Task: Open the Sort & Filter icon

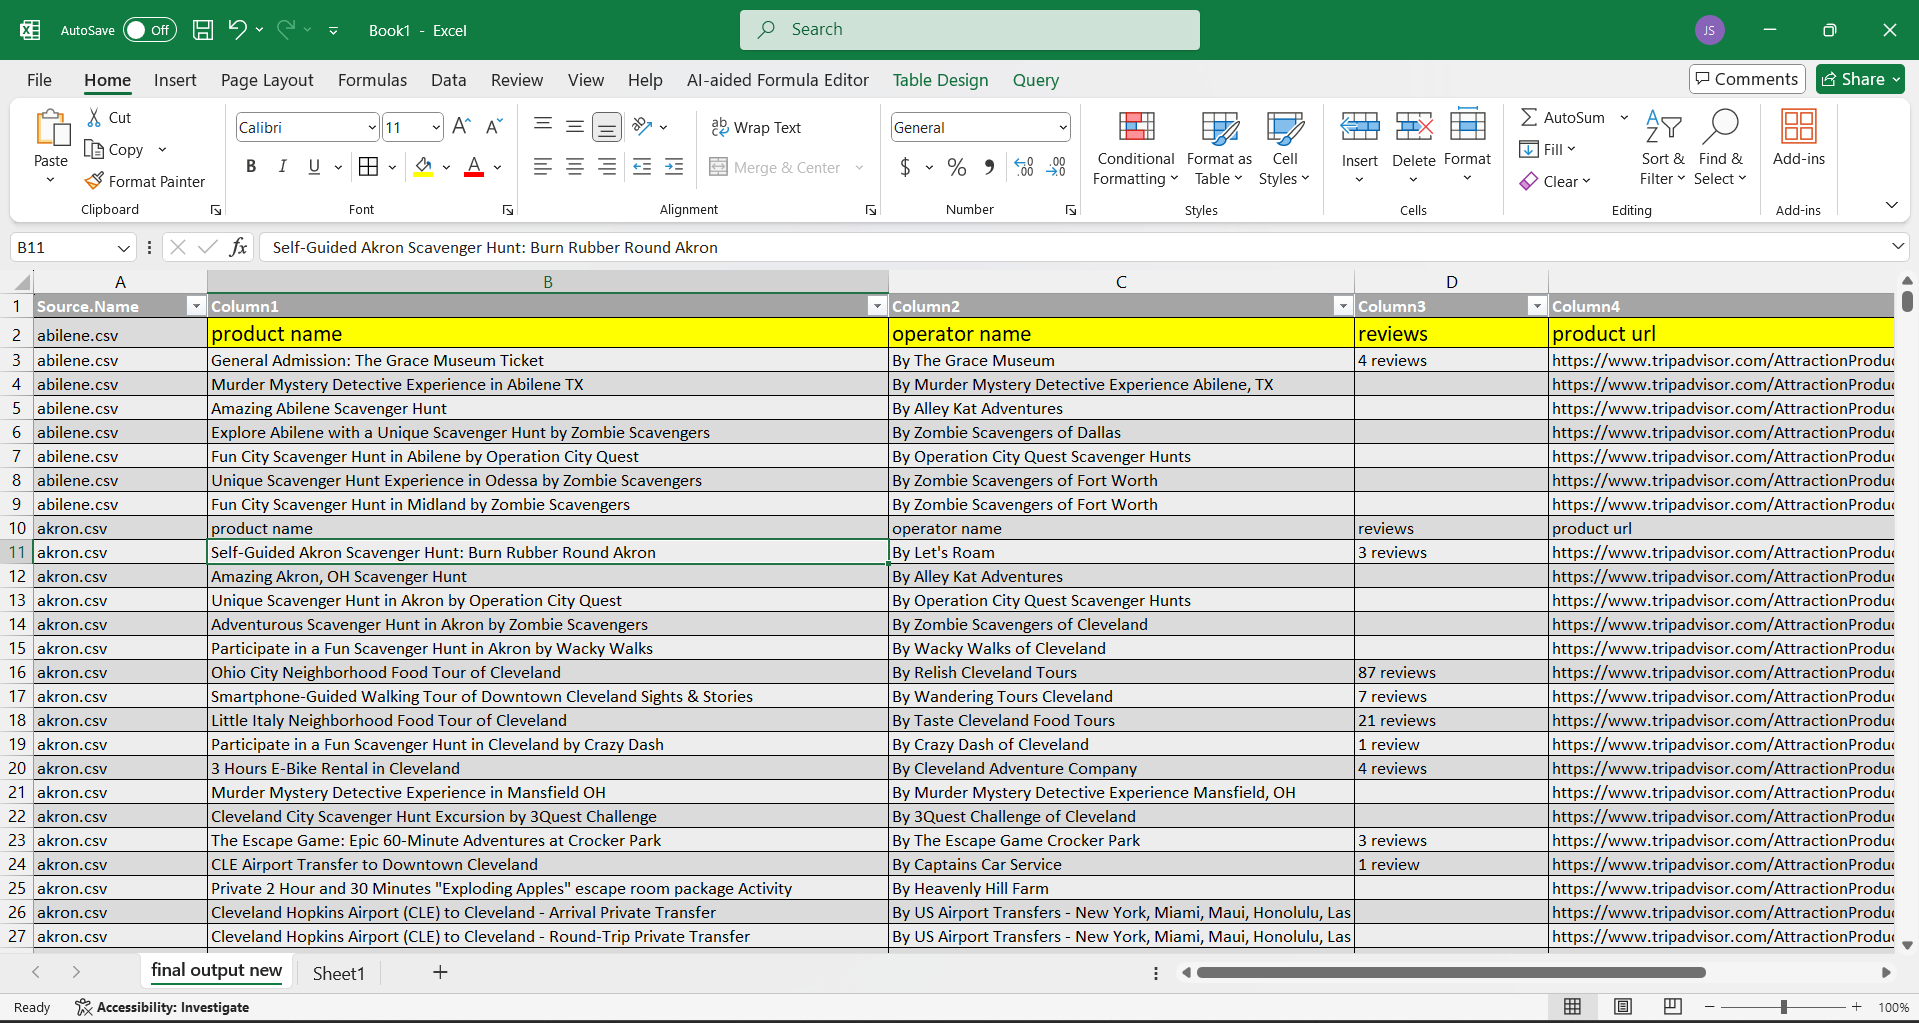Action: click(x=1663, y=126)
